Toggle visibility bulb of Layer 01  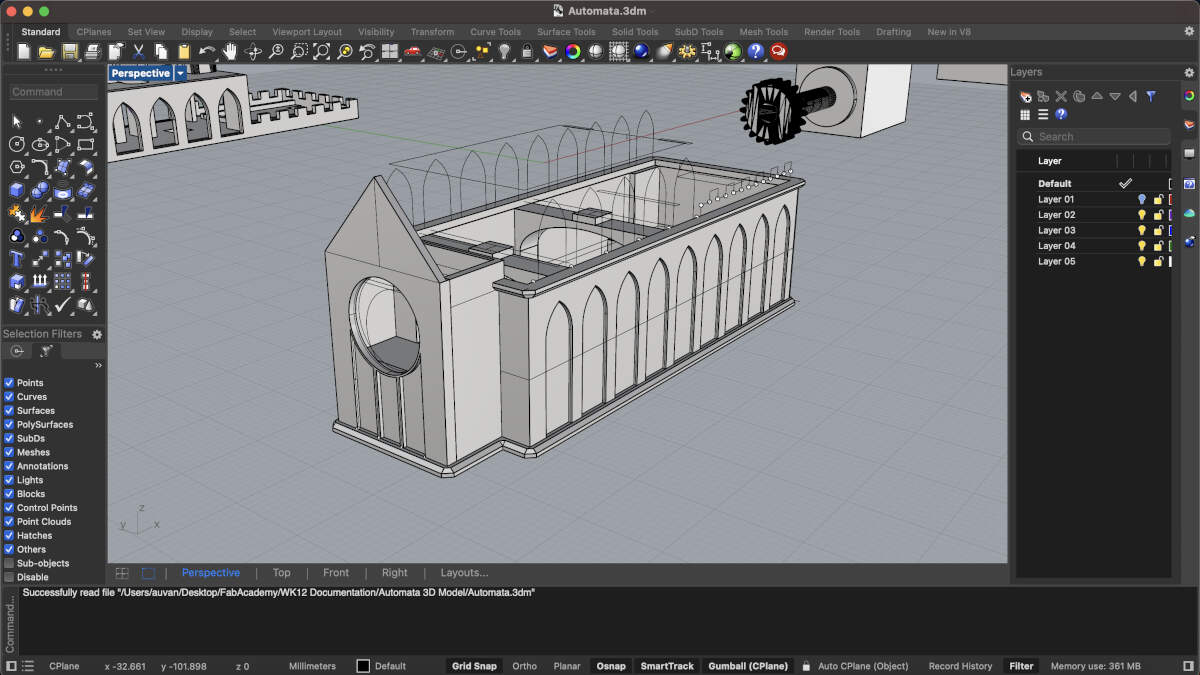pyautogui.click(x=1141, y=199)
